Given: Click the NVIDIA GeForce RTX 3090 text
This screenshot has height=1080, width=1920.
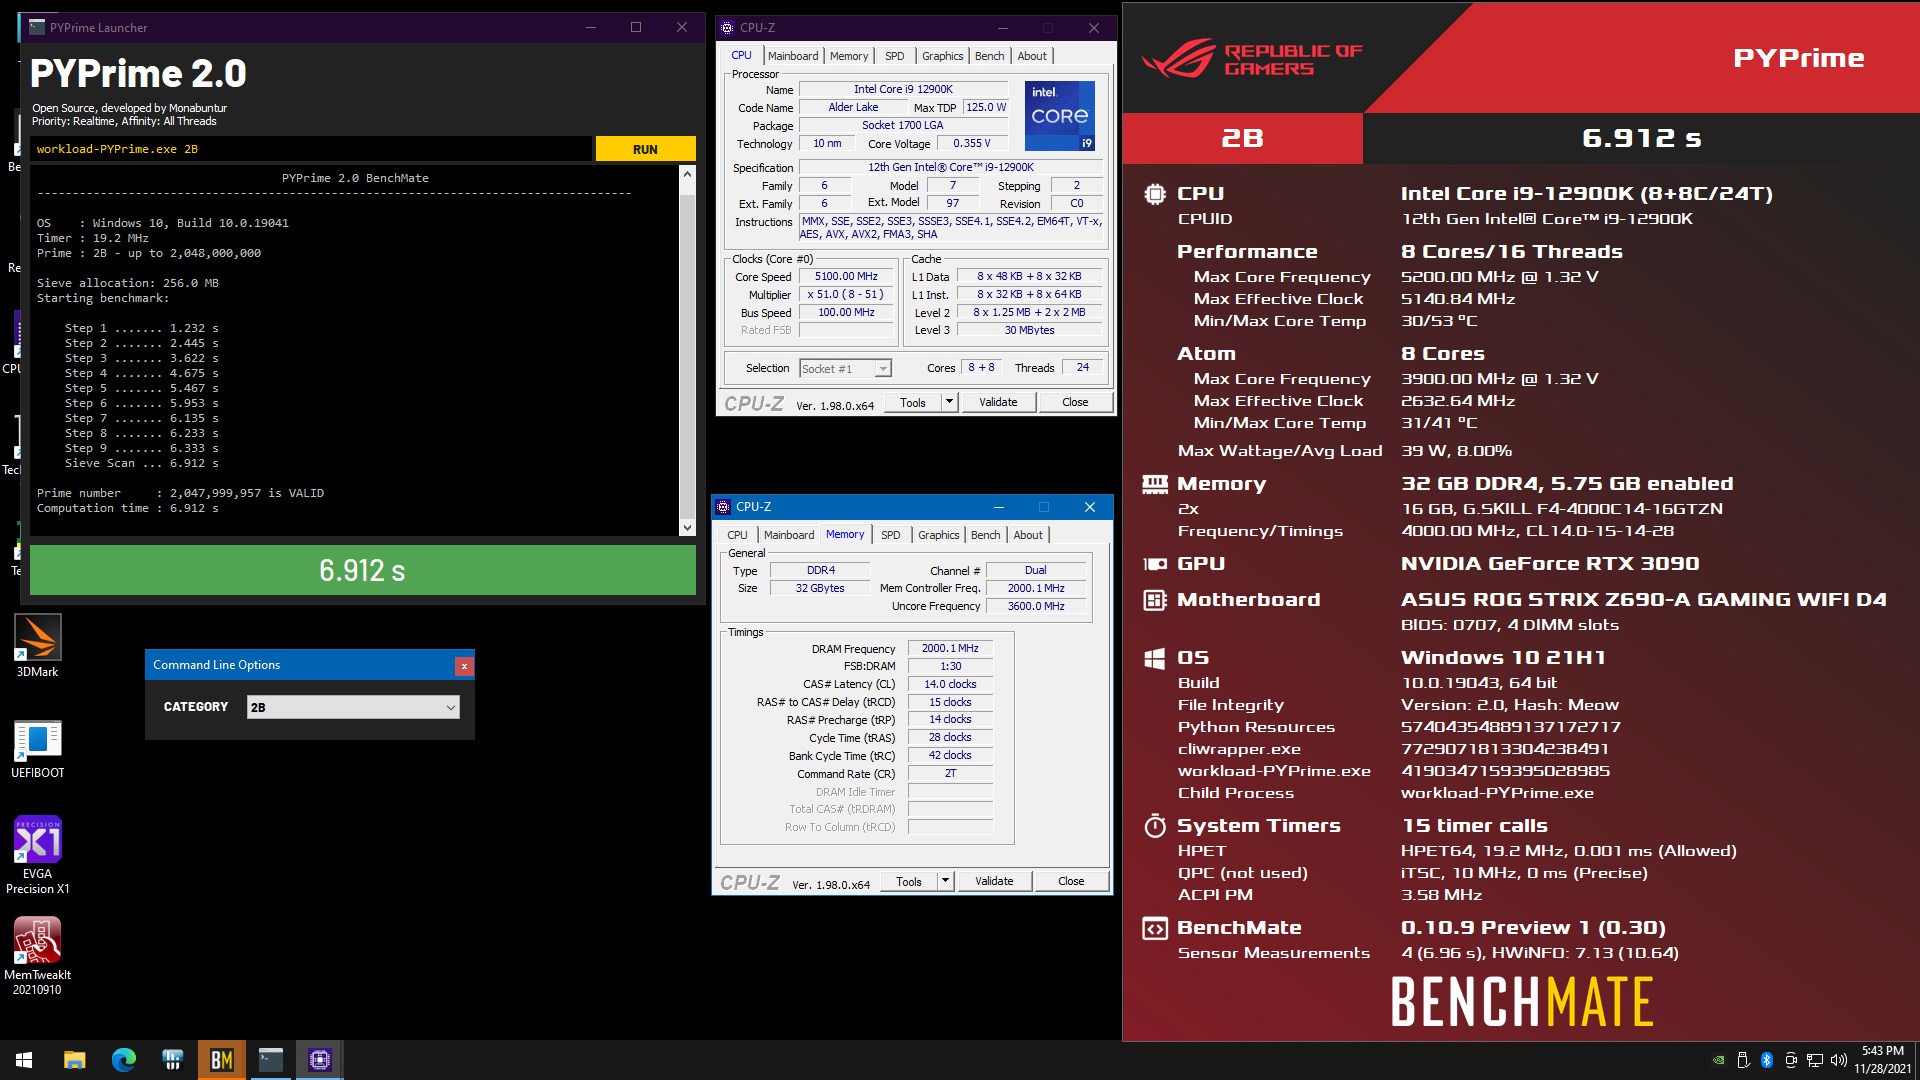Looking at the screenshot, I should point(1550,564).
